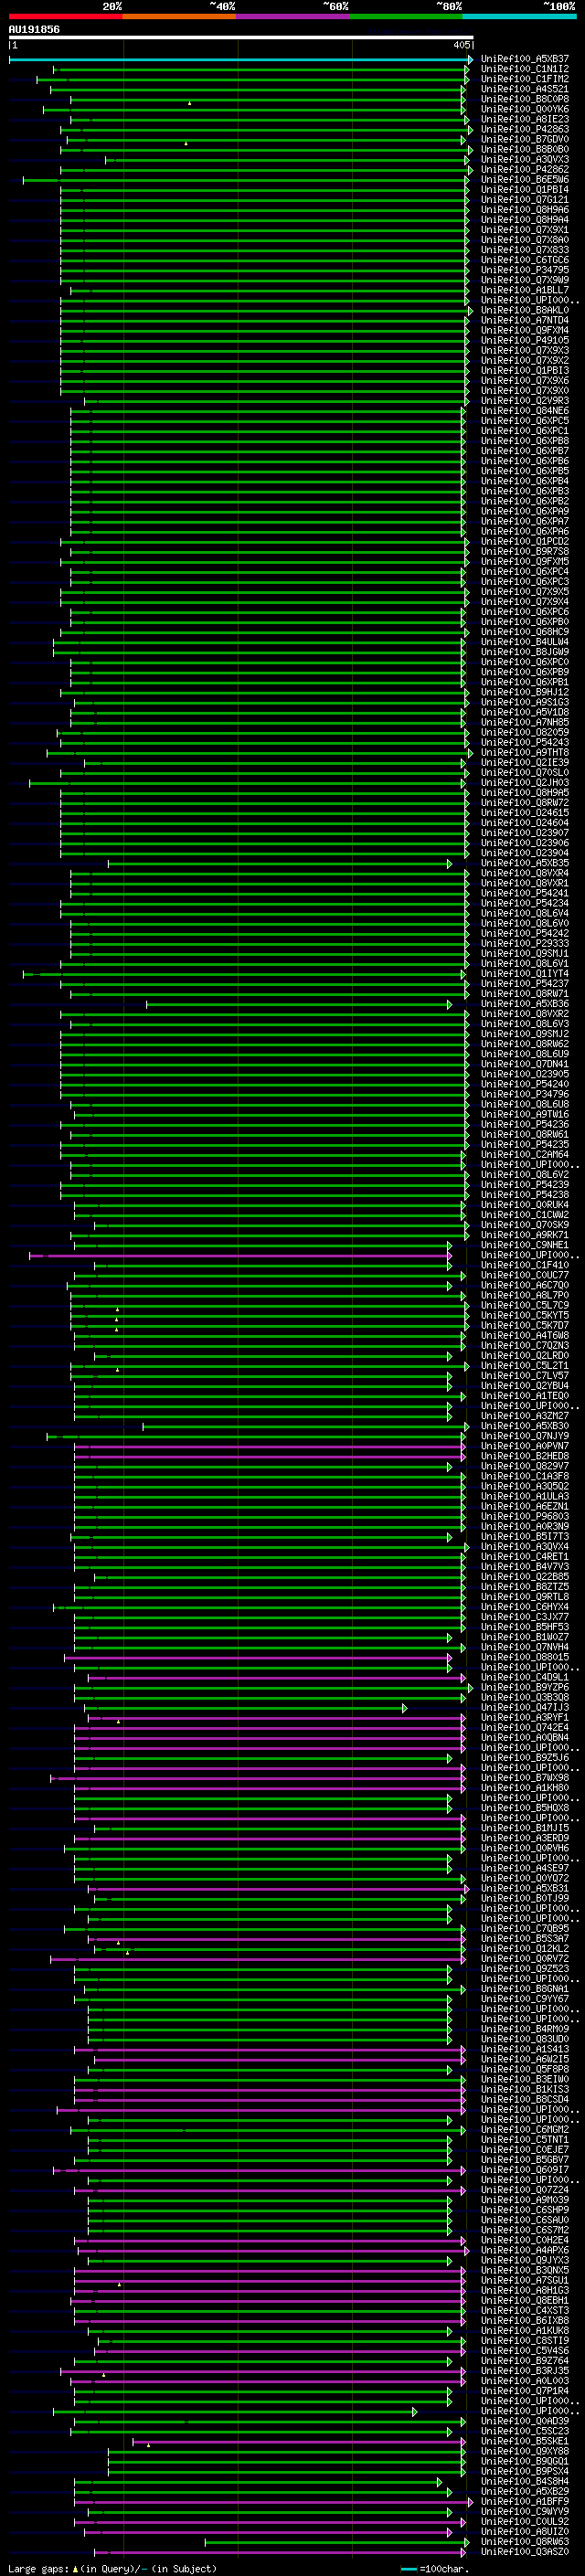The height and width of the screenshot is (2576, 585).
Task: Select hit label UniRef100_Q9RTL8
Action: point(525,1597)
